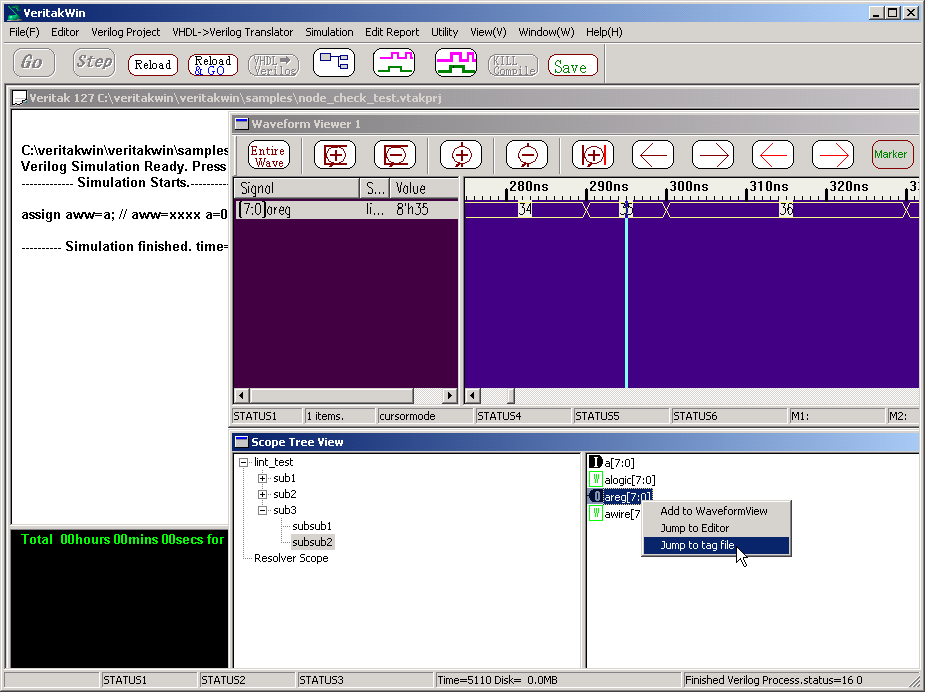Zoom in with the square magnifier plus icon
The width and height of the screenshot is (925, 692).
pyautogui.click(x=335, y=155)
